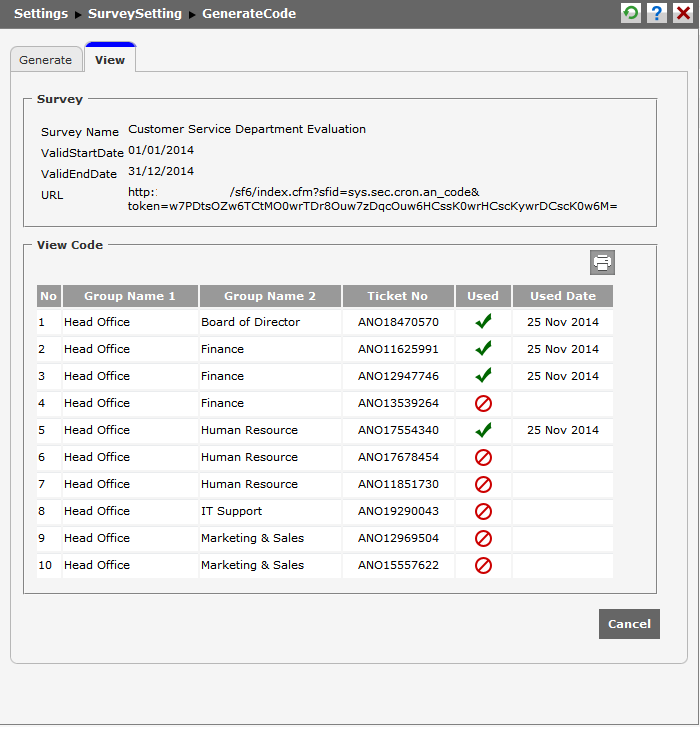This screenshot has height=729, width=700.
Task: Go to Settings in the breadcrumb
Action: (x=41, y=14)
